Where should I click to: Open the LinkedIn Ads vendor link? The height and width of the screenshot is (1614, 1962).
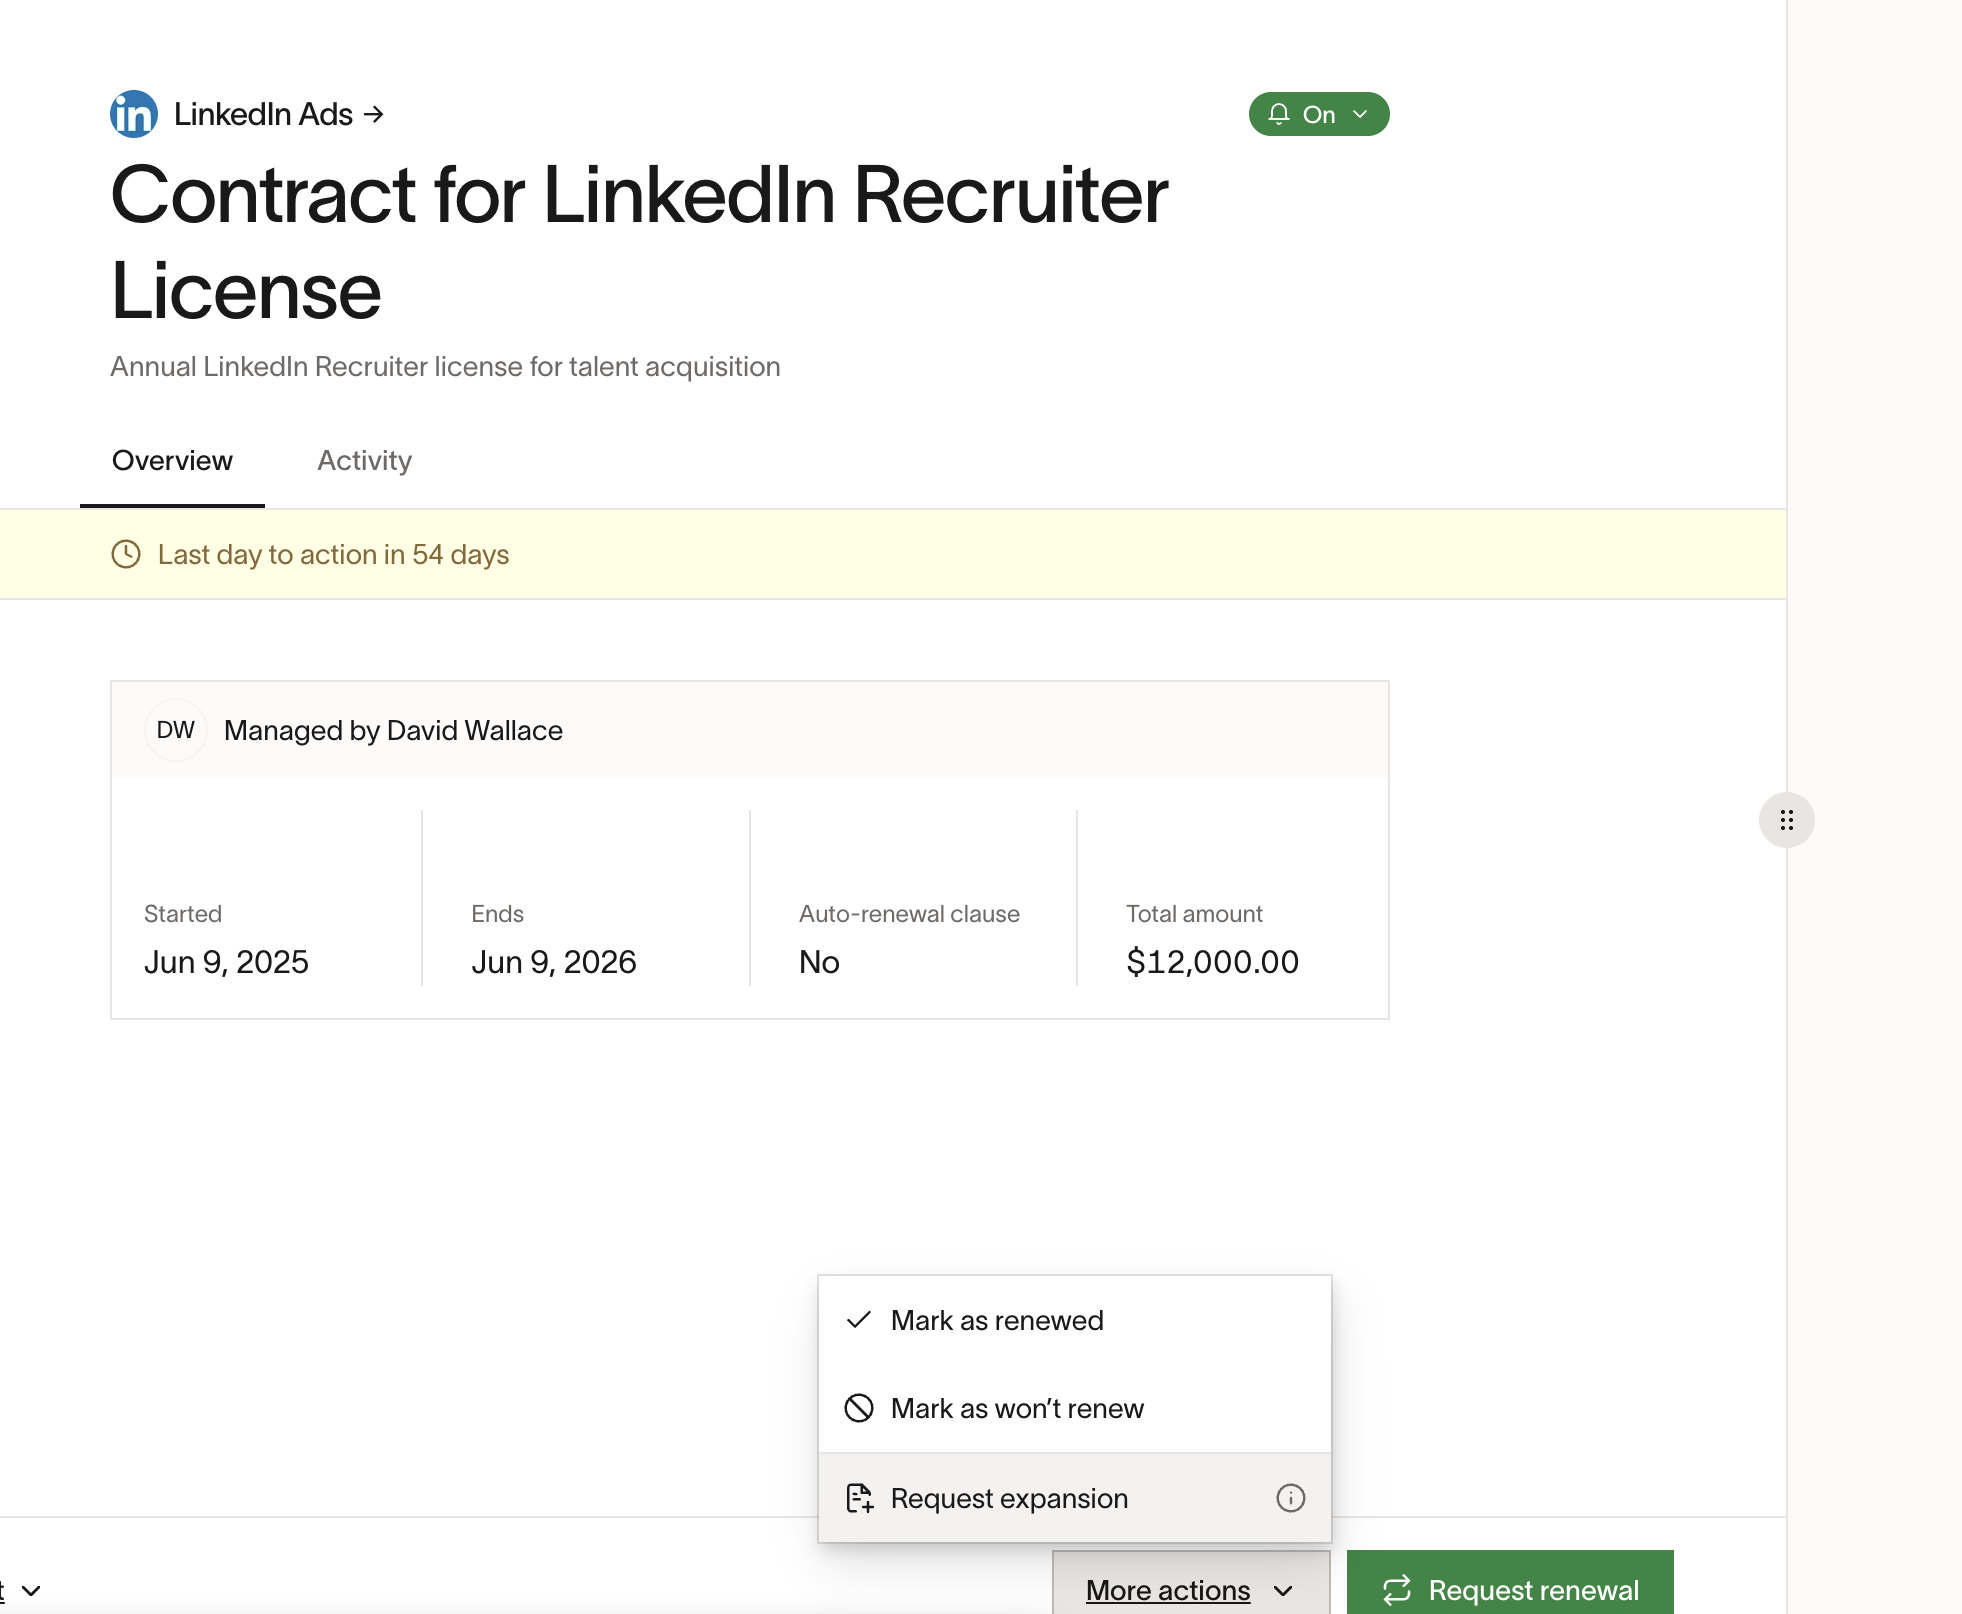[x=279, y=114]
